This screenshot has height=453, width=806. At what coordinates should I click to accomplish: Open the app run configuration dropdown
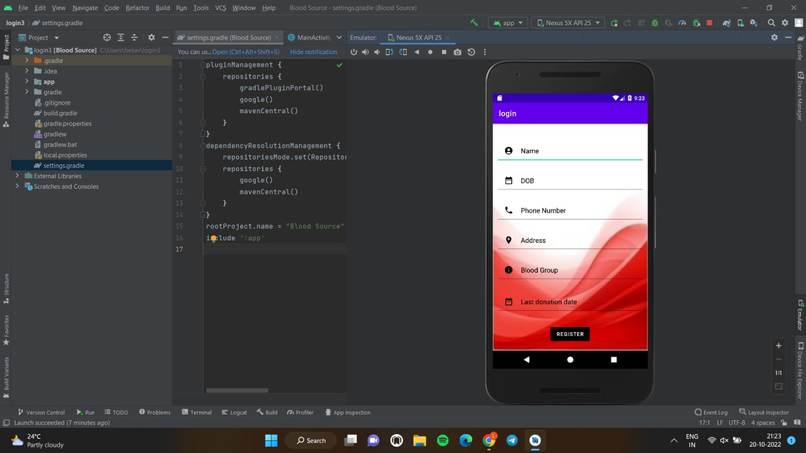pyautogui.click(x=508, y=23)
